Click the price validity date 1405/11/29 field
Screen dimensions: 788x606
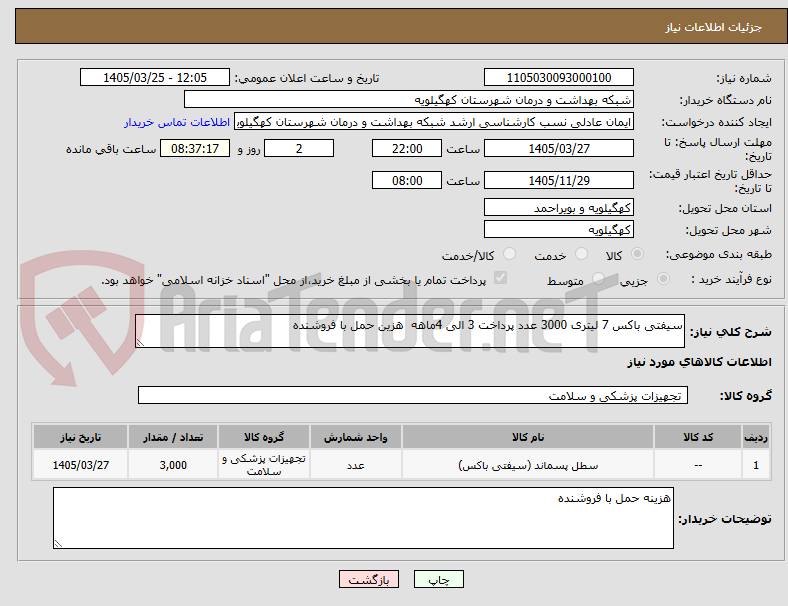tap(559, 180)
